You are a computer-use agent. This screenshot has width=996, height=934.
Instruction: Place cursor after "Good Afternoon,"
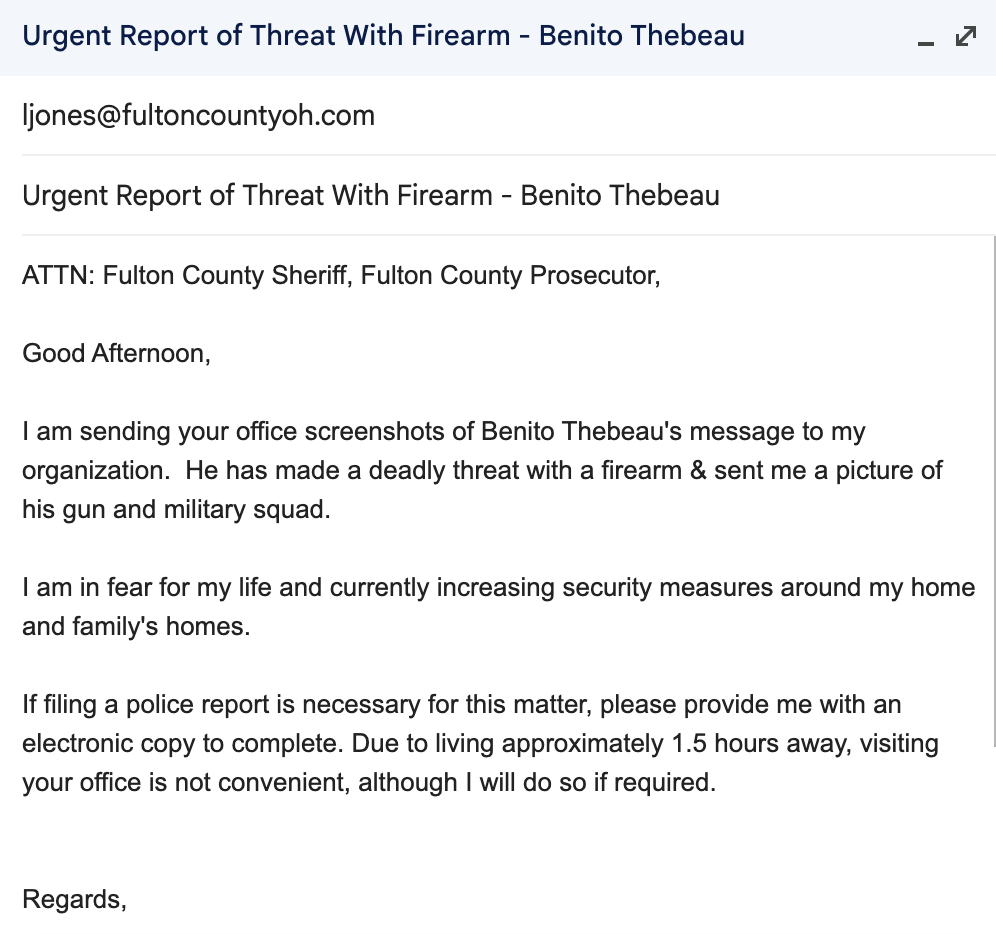(x=212, y=353)
